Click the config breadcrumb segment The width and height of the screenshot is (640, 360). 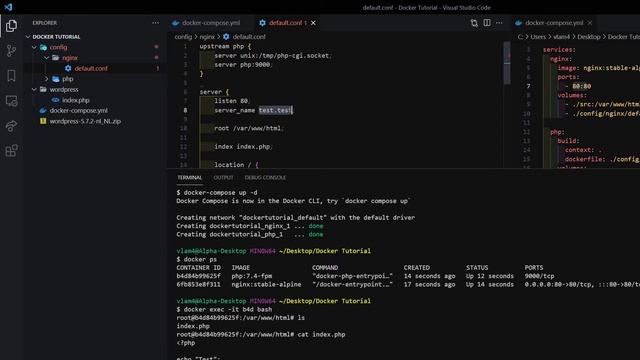(183, 37)
